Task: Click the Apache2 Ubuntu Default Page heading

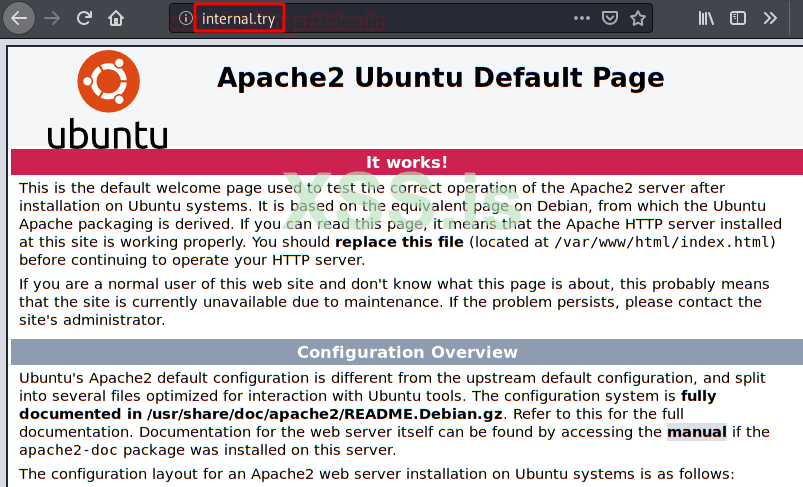Action: (440, 78)
